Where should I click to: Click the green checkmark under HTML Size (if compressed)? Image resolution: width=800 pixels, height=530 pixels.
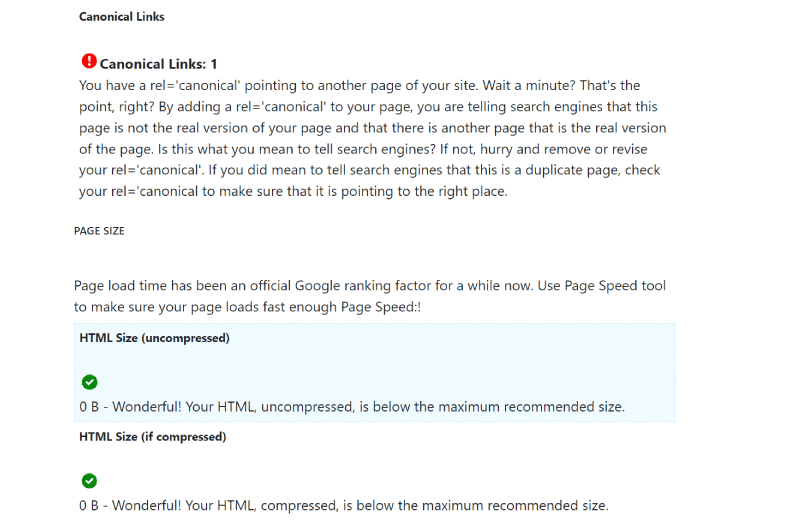[x=89, y=481]
